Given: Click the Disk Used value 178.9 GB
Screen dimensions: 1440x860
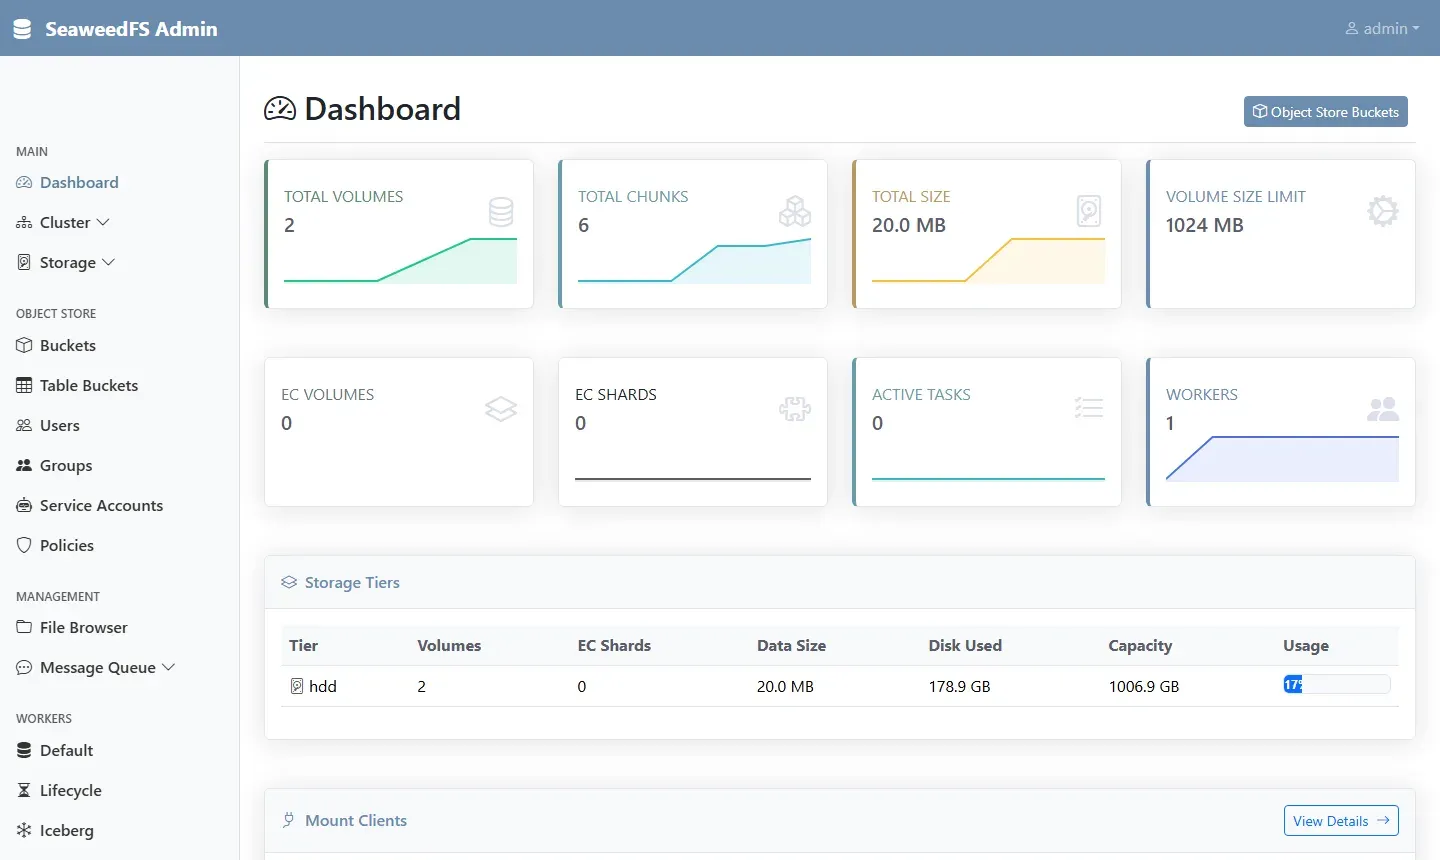Looking at the screenshot, I should click(x=959, y=687).
